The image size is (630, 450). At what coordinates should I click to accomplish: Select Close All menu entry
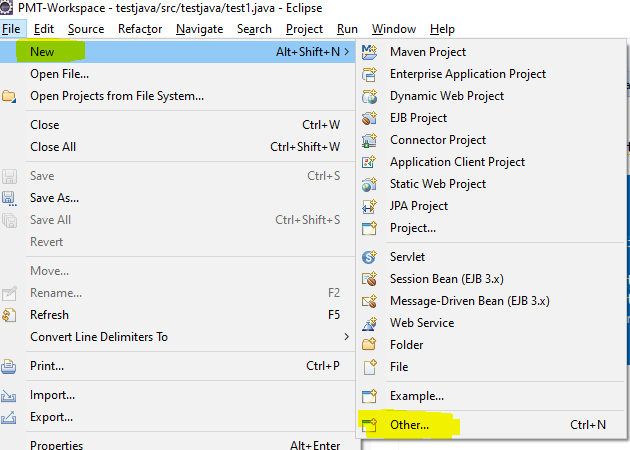click(x=178, y=147)
